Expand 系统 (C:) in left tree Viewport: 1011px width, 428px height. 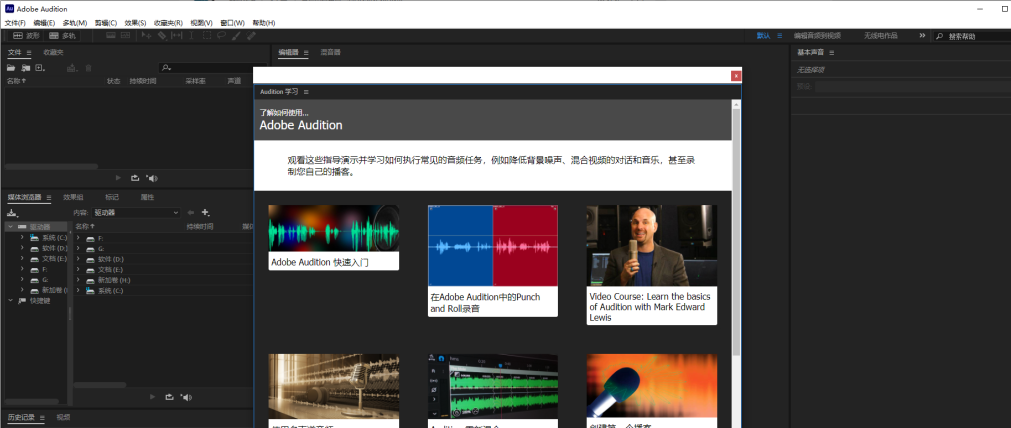[22, 237]
